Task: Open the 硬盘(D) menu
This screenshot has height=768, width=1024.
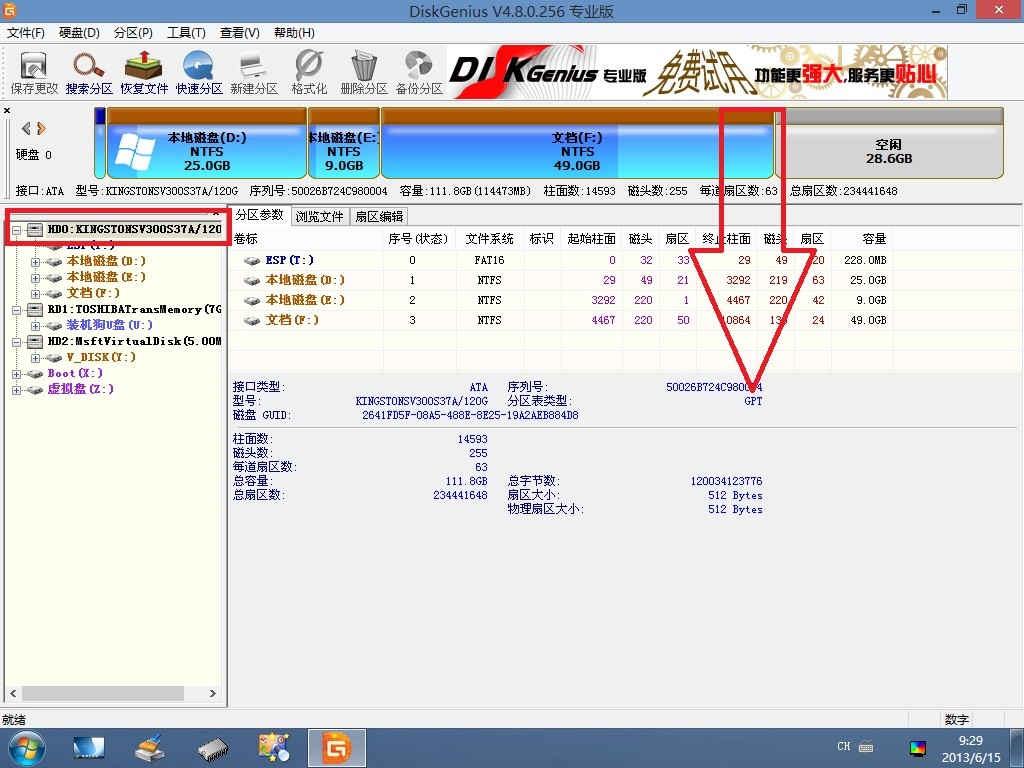Action: pyautogui.click(x=79, y=33)
